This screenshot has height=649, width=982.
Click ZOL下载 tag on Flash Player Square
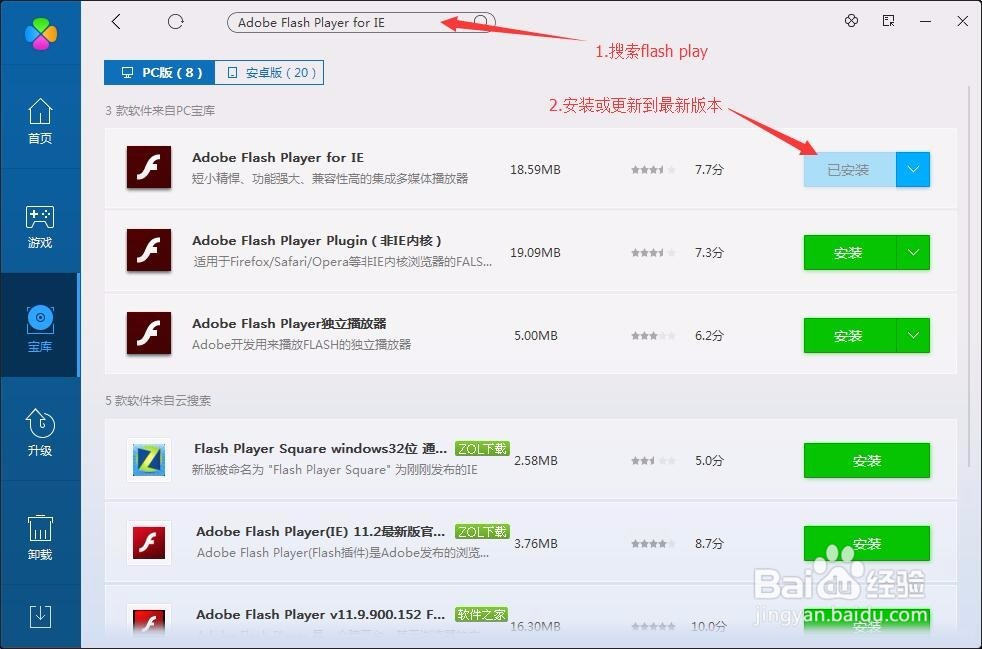482,449
